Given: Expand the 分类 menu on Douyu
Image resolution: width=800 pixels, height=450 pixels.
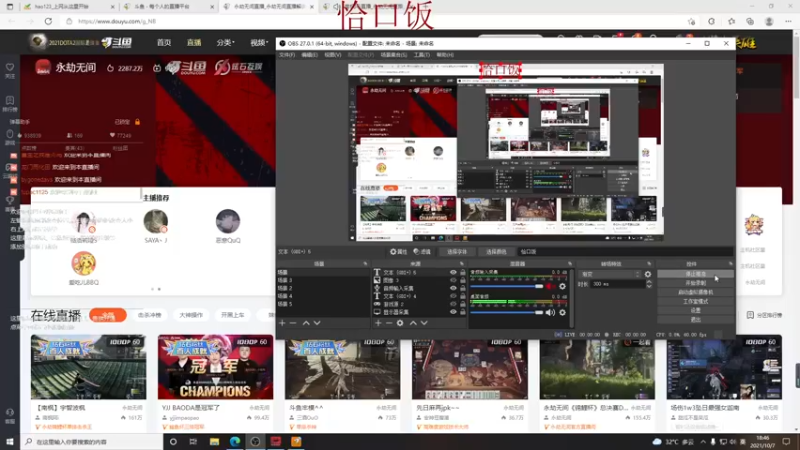Looking at the screenshot, I should (x=226, y=43).
